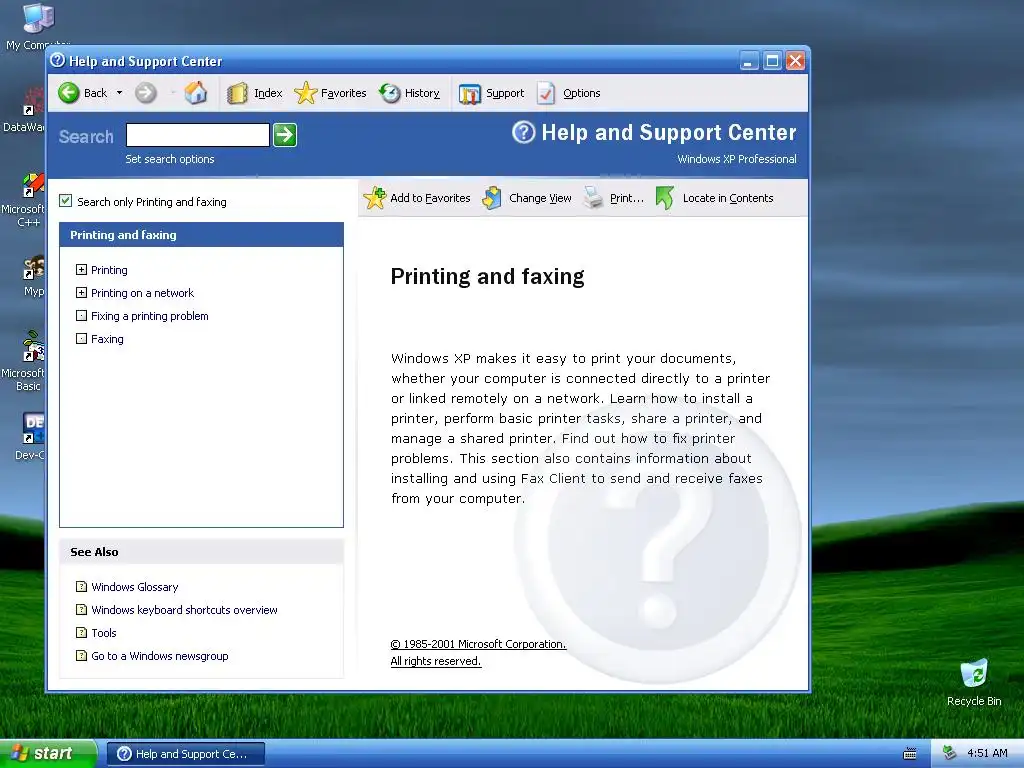Screen dimensions: 1024x768
Task: Click All rights reserved link
Action: point(436,661)
